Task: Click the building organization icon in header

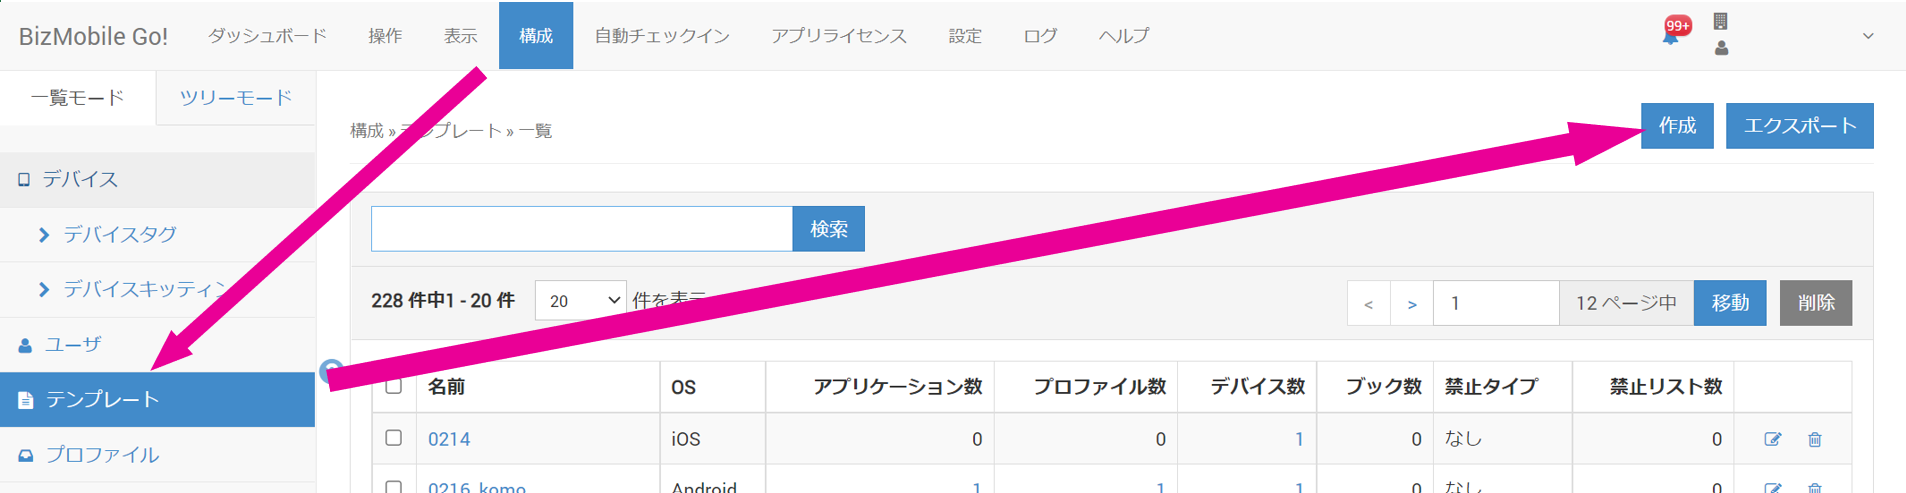Action: (1720, 21)
